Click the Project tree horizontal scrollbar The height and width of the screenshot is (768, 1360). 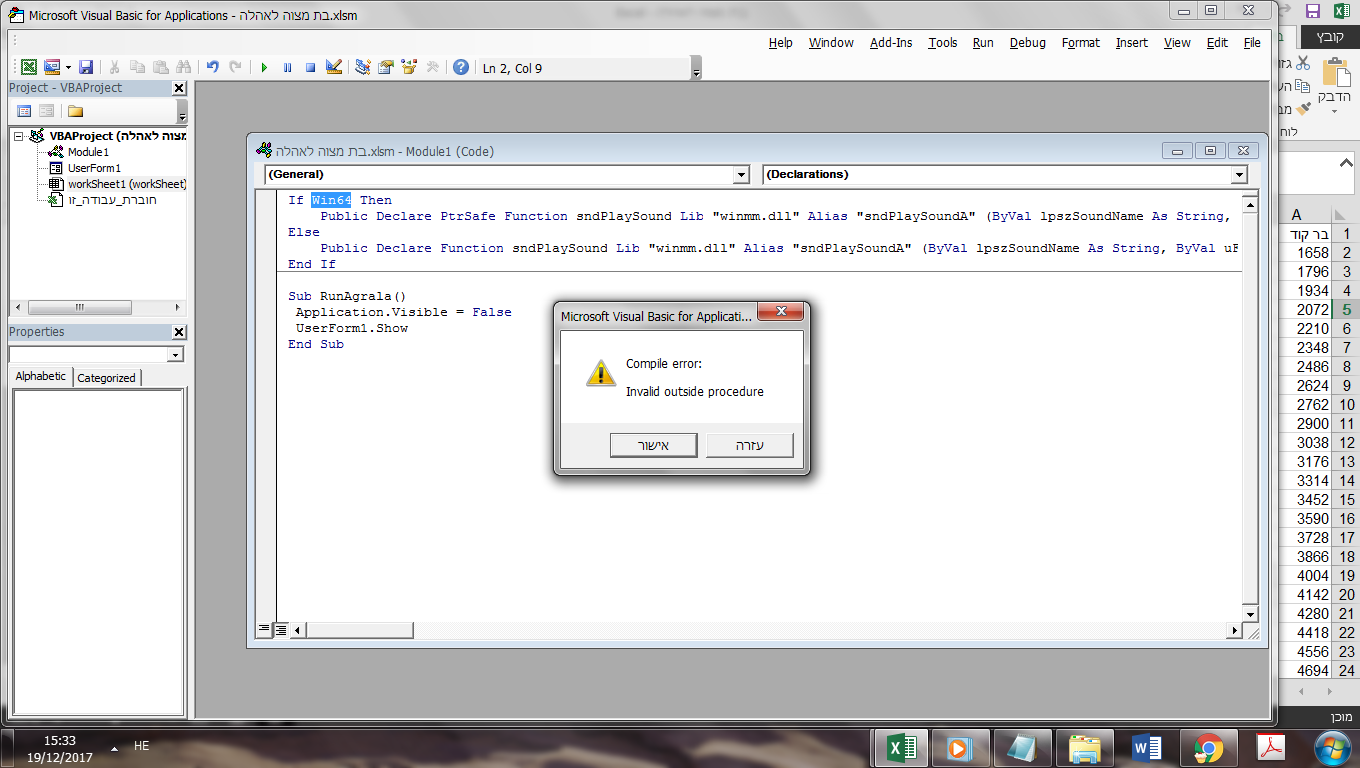tap(98, 308)
